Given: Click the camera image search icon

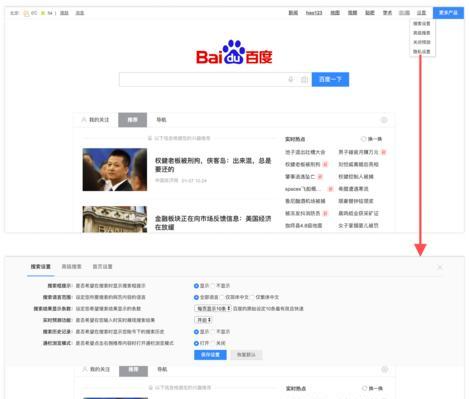Looking at the screenshot, I should [304, 79].
